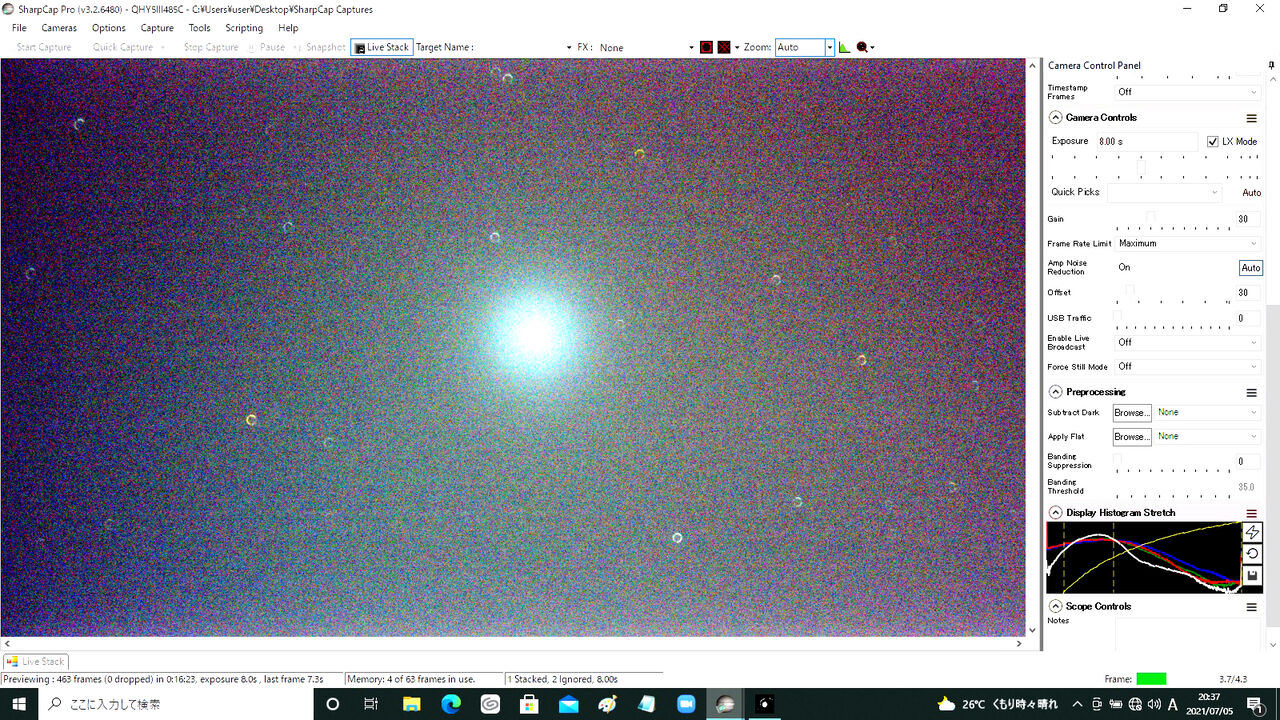Open the image histogram toolbar icon

point(844,47)
